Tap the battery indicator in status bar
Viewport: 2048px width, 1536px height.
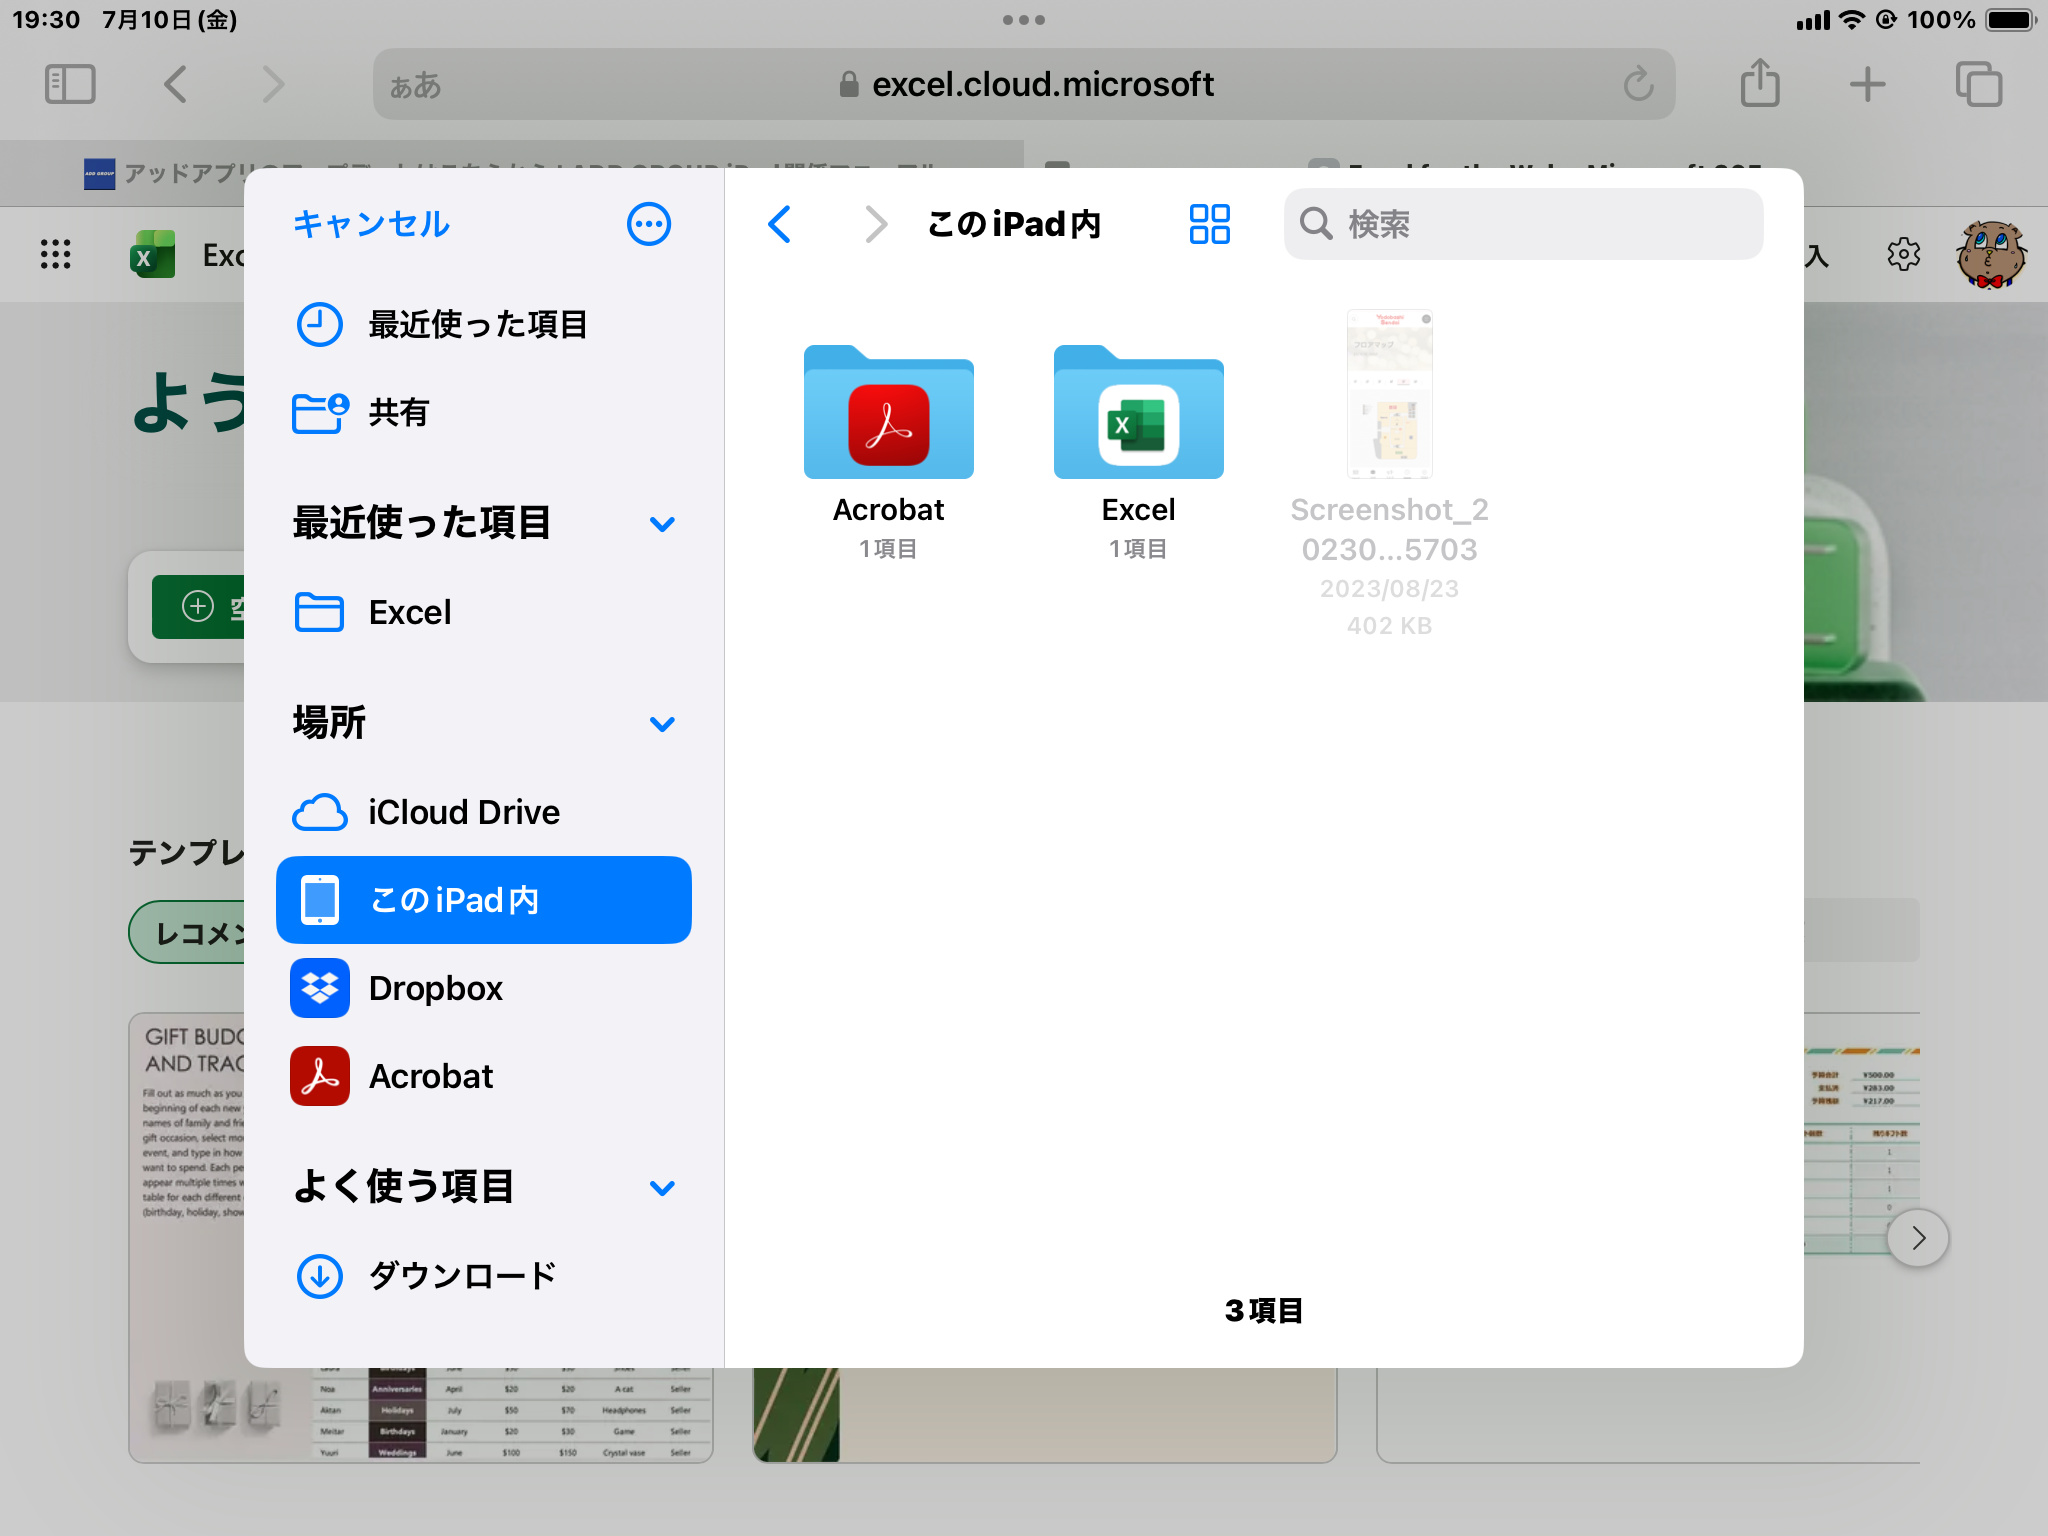[x=2012, y=20]
